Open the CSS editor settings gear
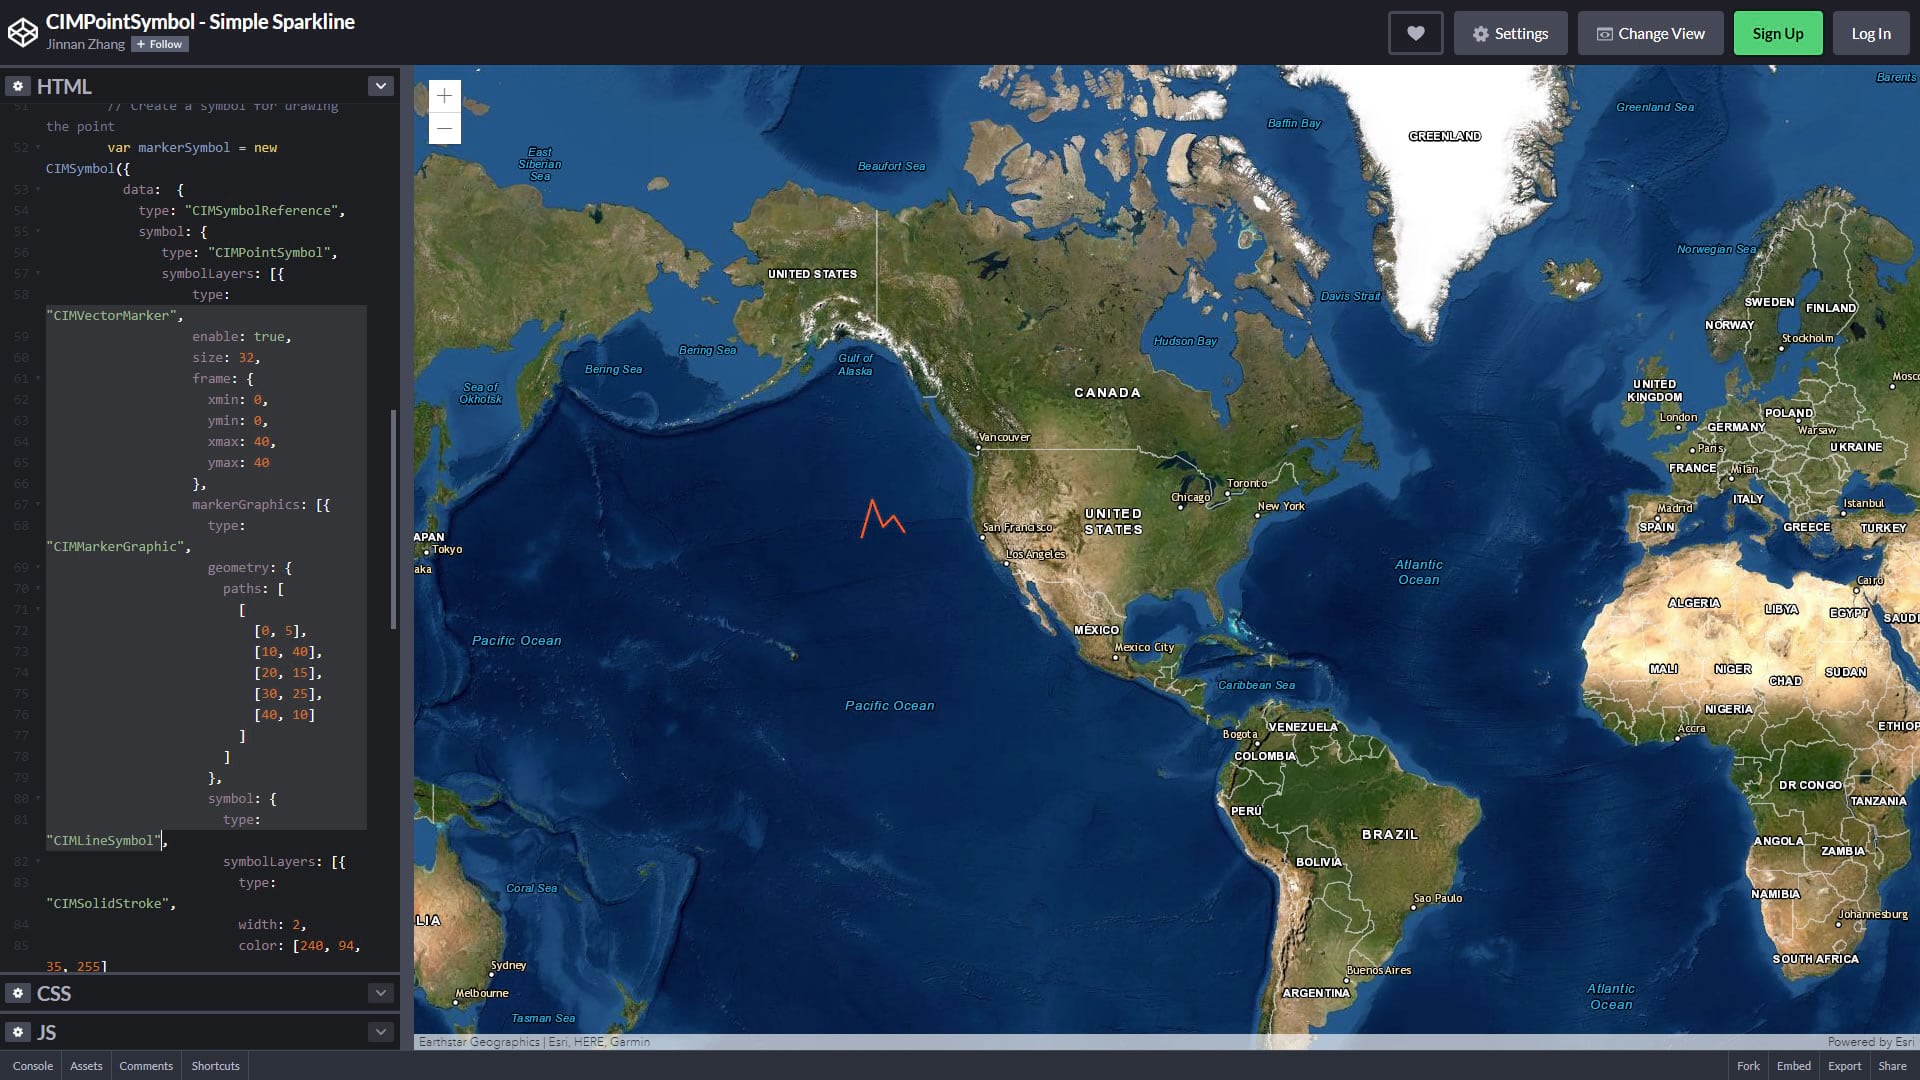1920x1080 pixels. tap(18, 993)
